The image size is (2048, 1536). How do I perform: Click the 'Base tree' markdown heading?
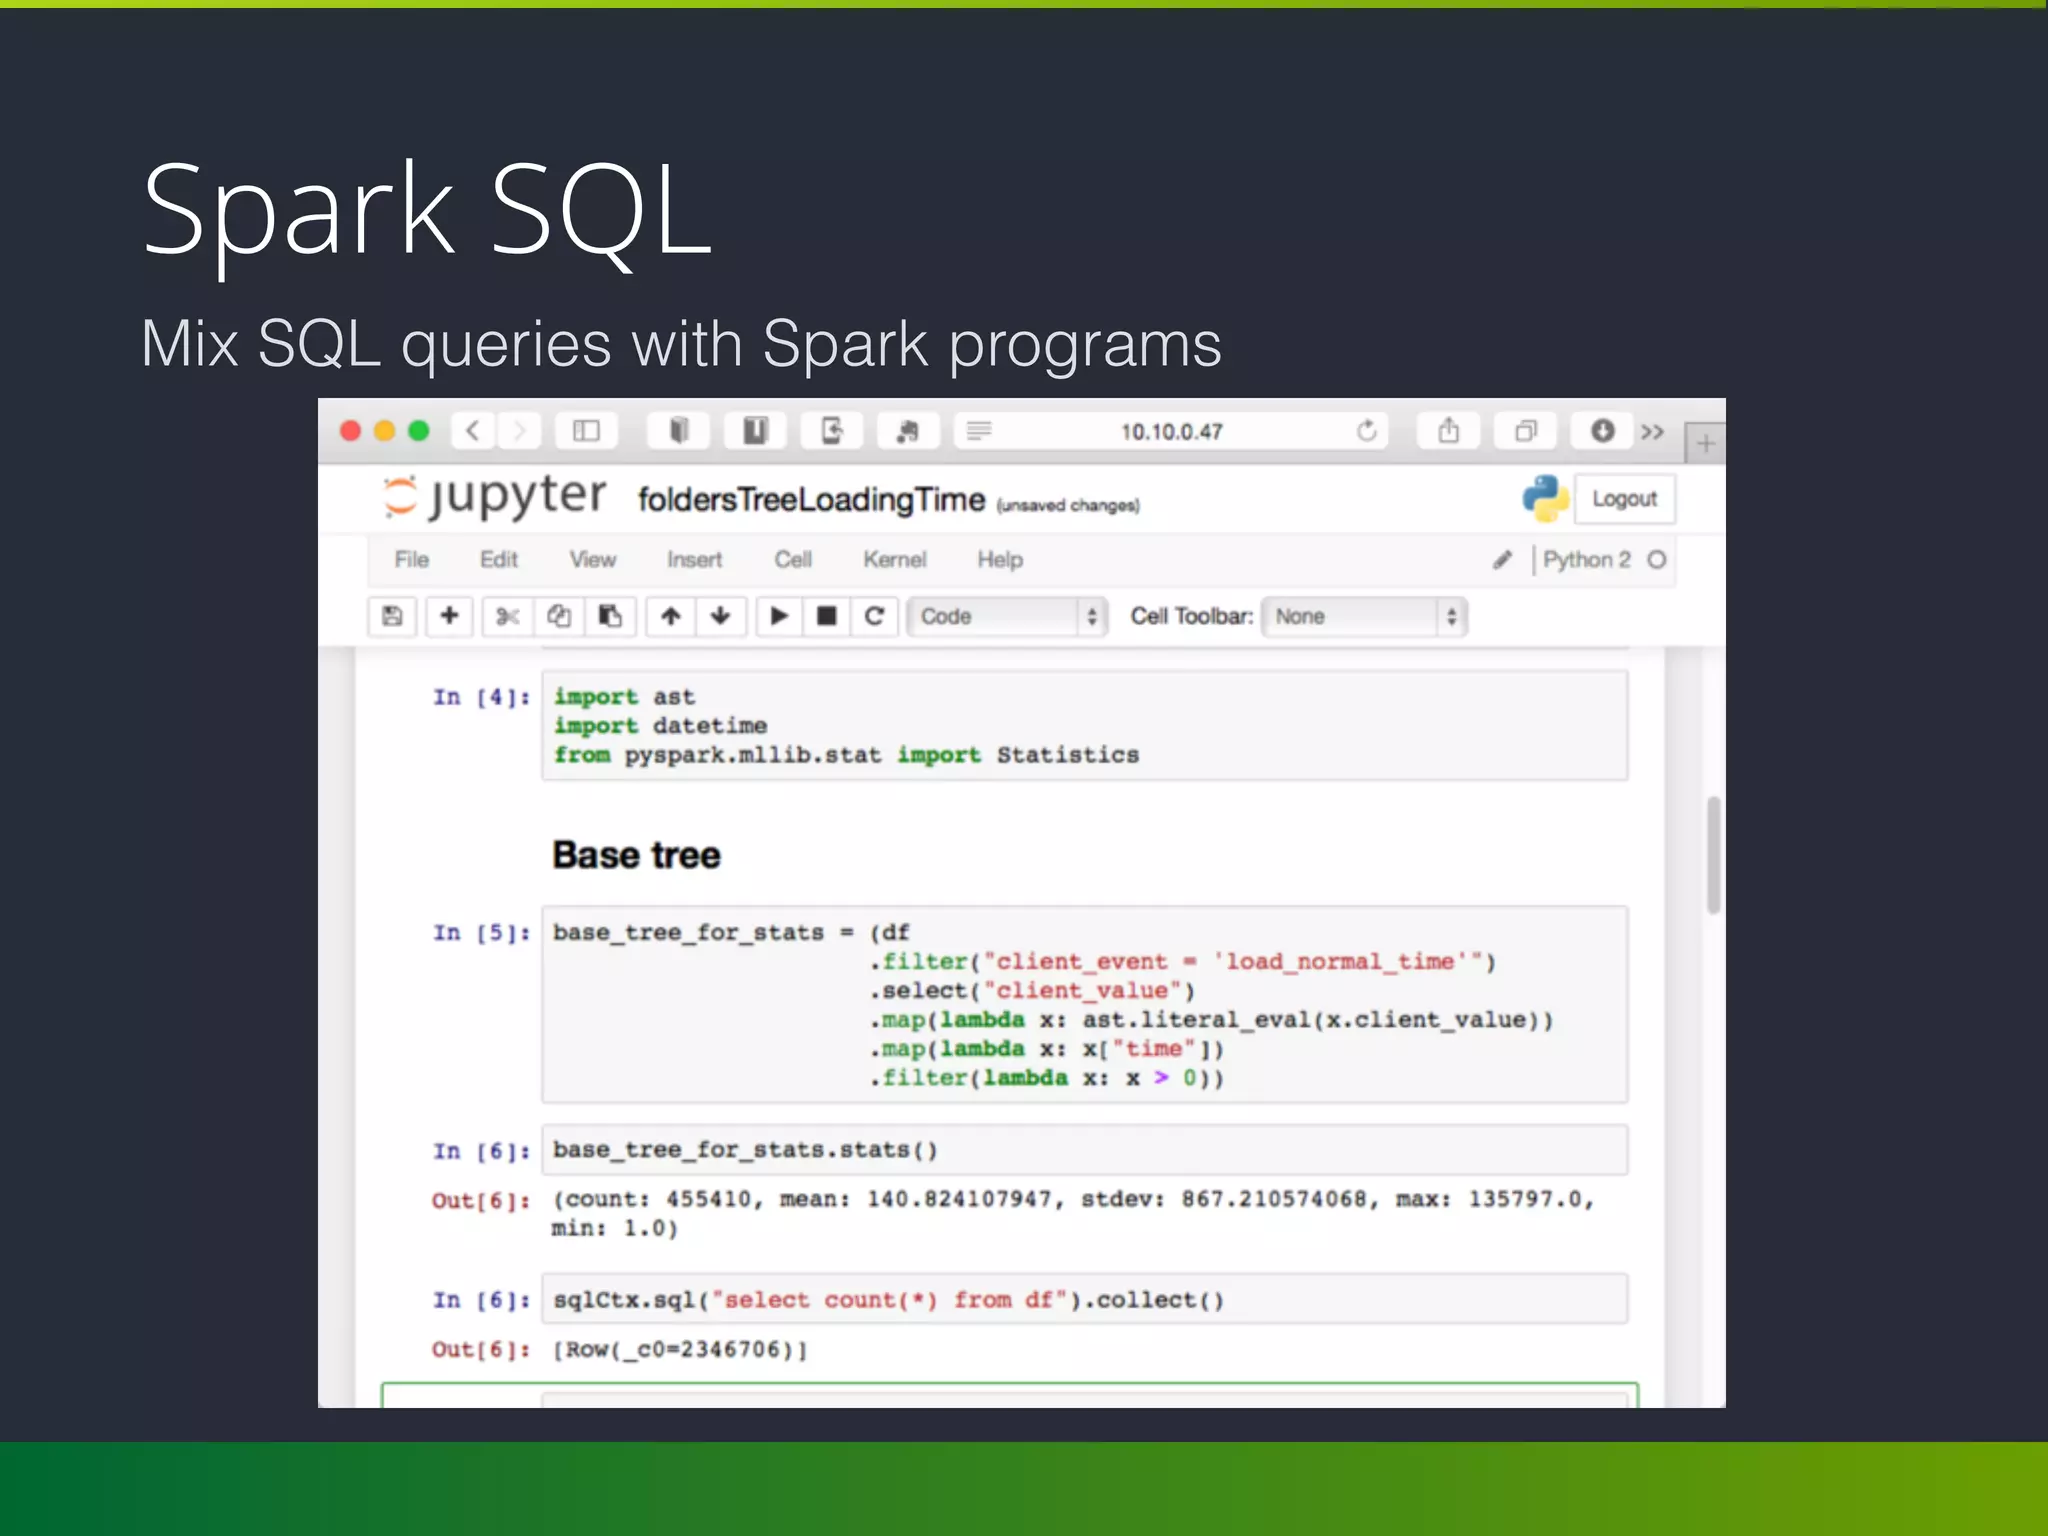tap(636, 855)
